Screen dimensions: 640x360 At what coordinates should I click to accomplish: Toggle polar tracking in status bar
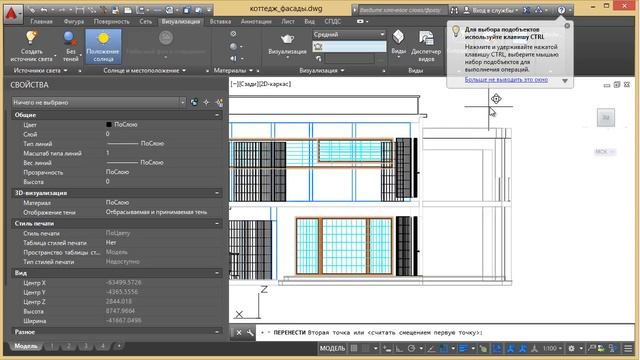coord(411,349)
